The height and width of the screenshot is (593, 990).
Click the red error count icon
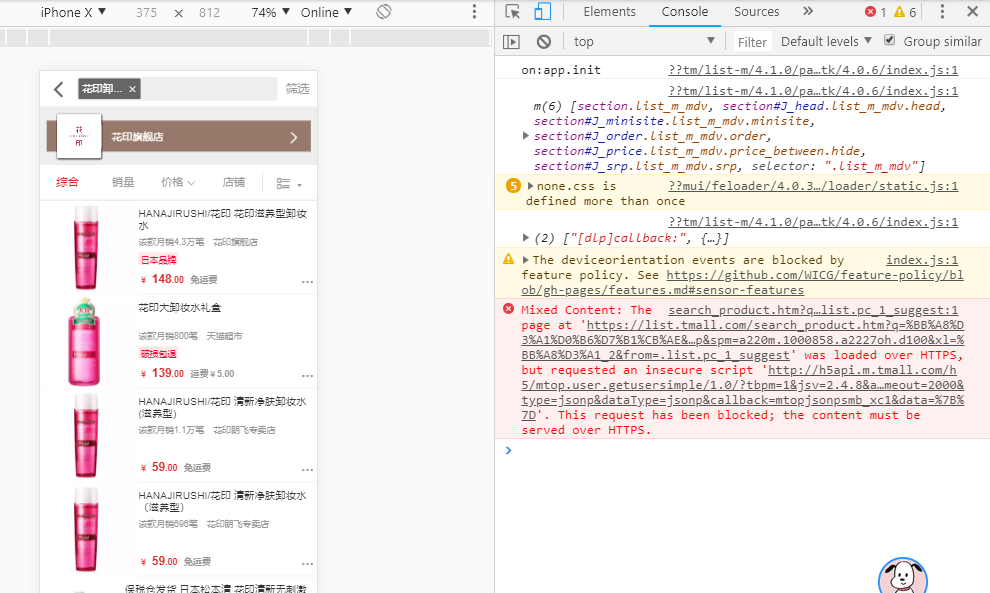pos(871,11)
